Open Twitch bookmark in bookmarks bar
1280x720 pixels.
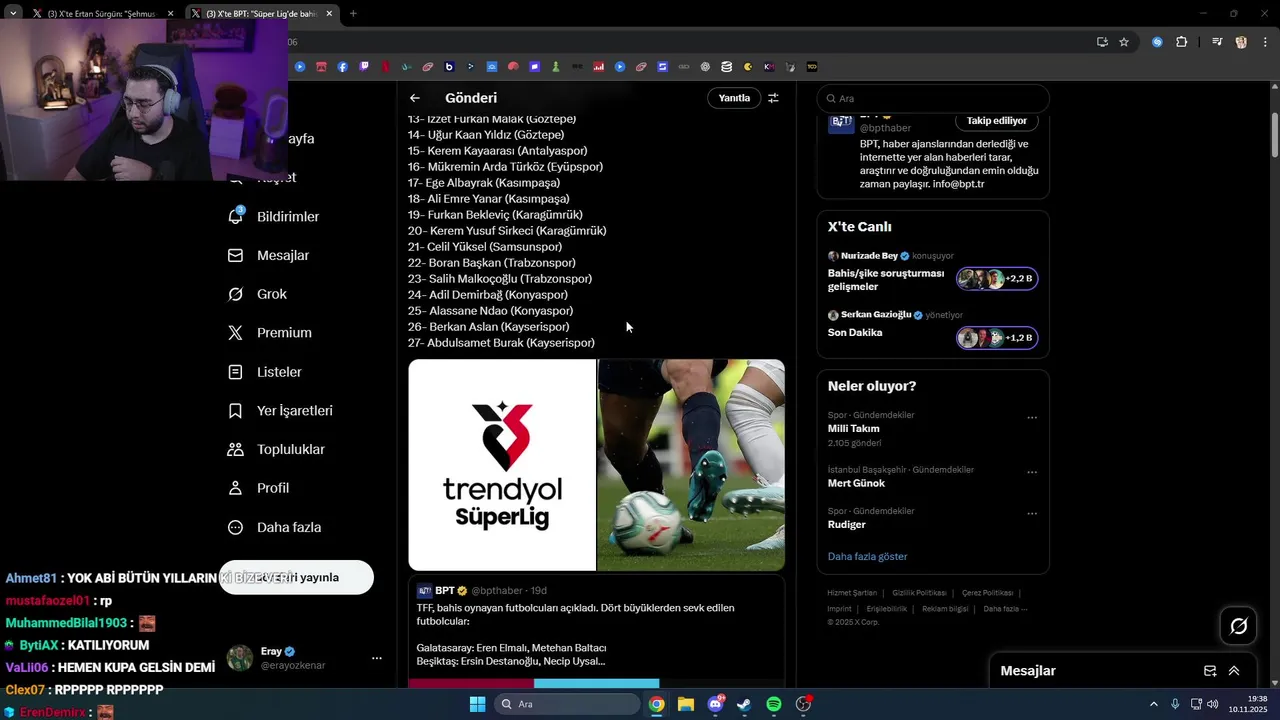coord(364,67)
